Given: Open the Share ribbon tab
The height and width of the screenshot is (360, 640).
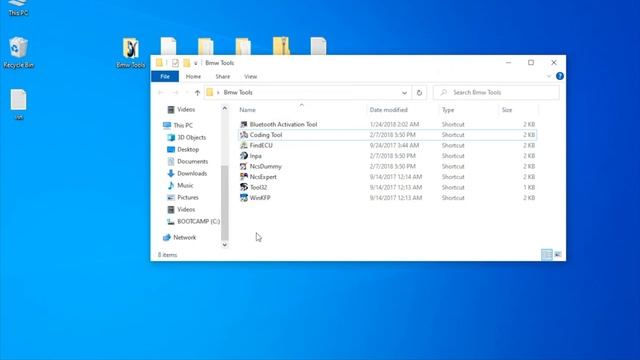Looking at the screenshot, I should click(222, 76).
